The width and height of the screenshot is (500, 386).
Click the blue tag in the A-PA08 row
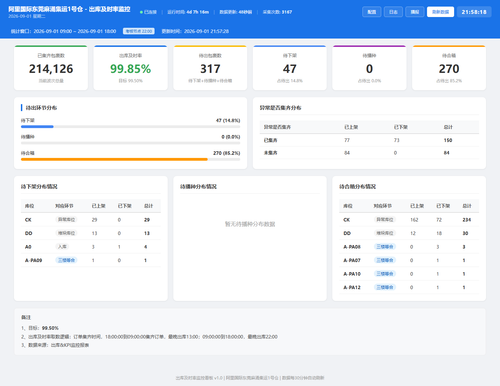pos(385,247)
